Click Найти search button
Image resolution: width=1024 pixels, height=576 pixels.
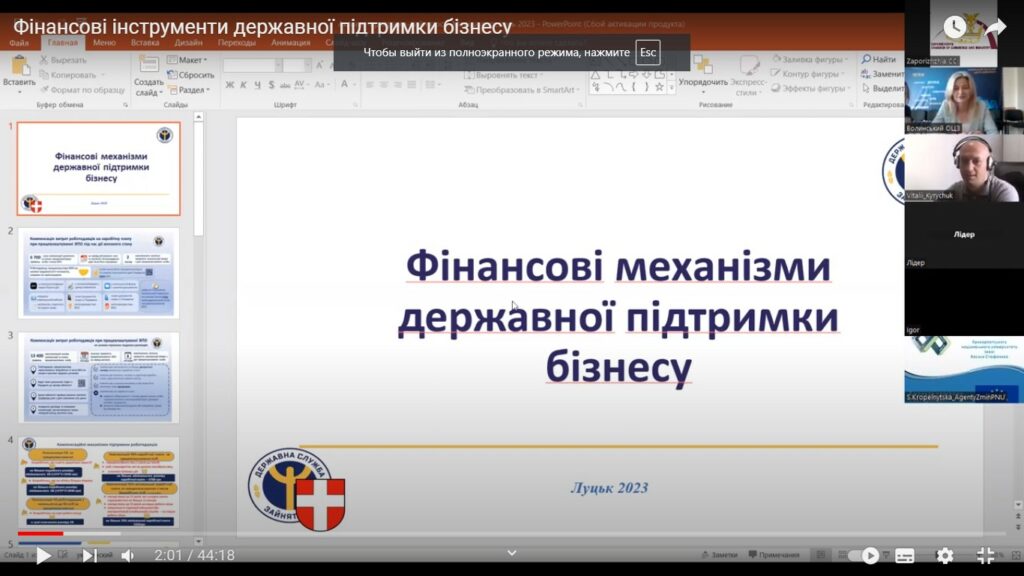point(878,59)
